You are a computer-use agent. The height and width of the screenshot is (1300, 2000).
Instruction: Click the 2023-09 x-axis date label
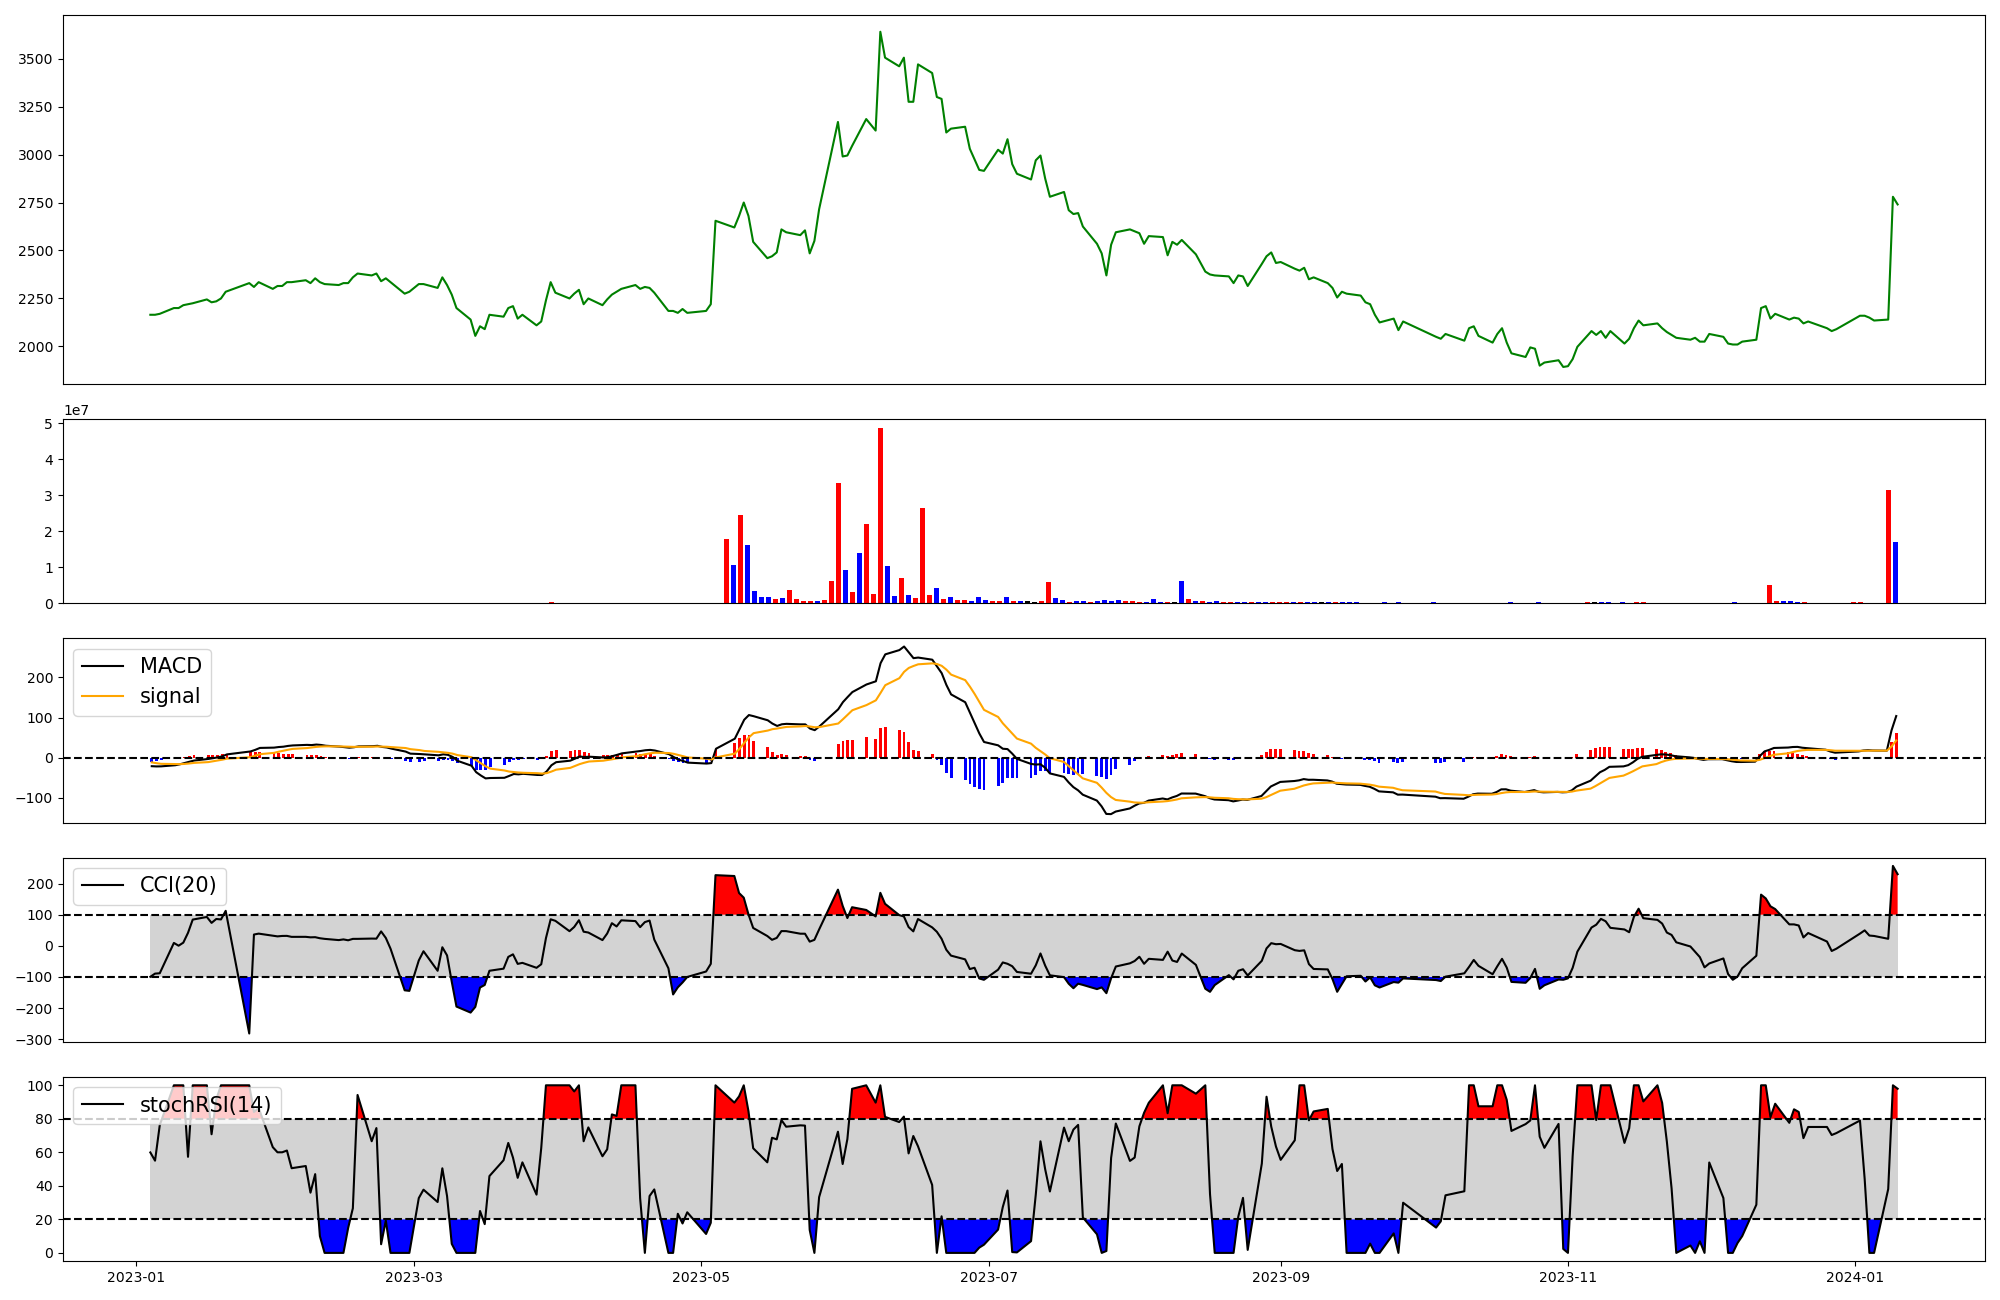pyautogui.click(x=1280, y=1277)
